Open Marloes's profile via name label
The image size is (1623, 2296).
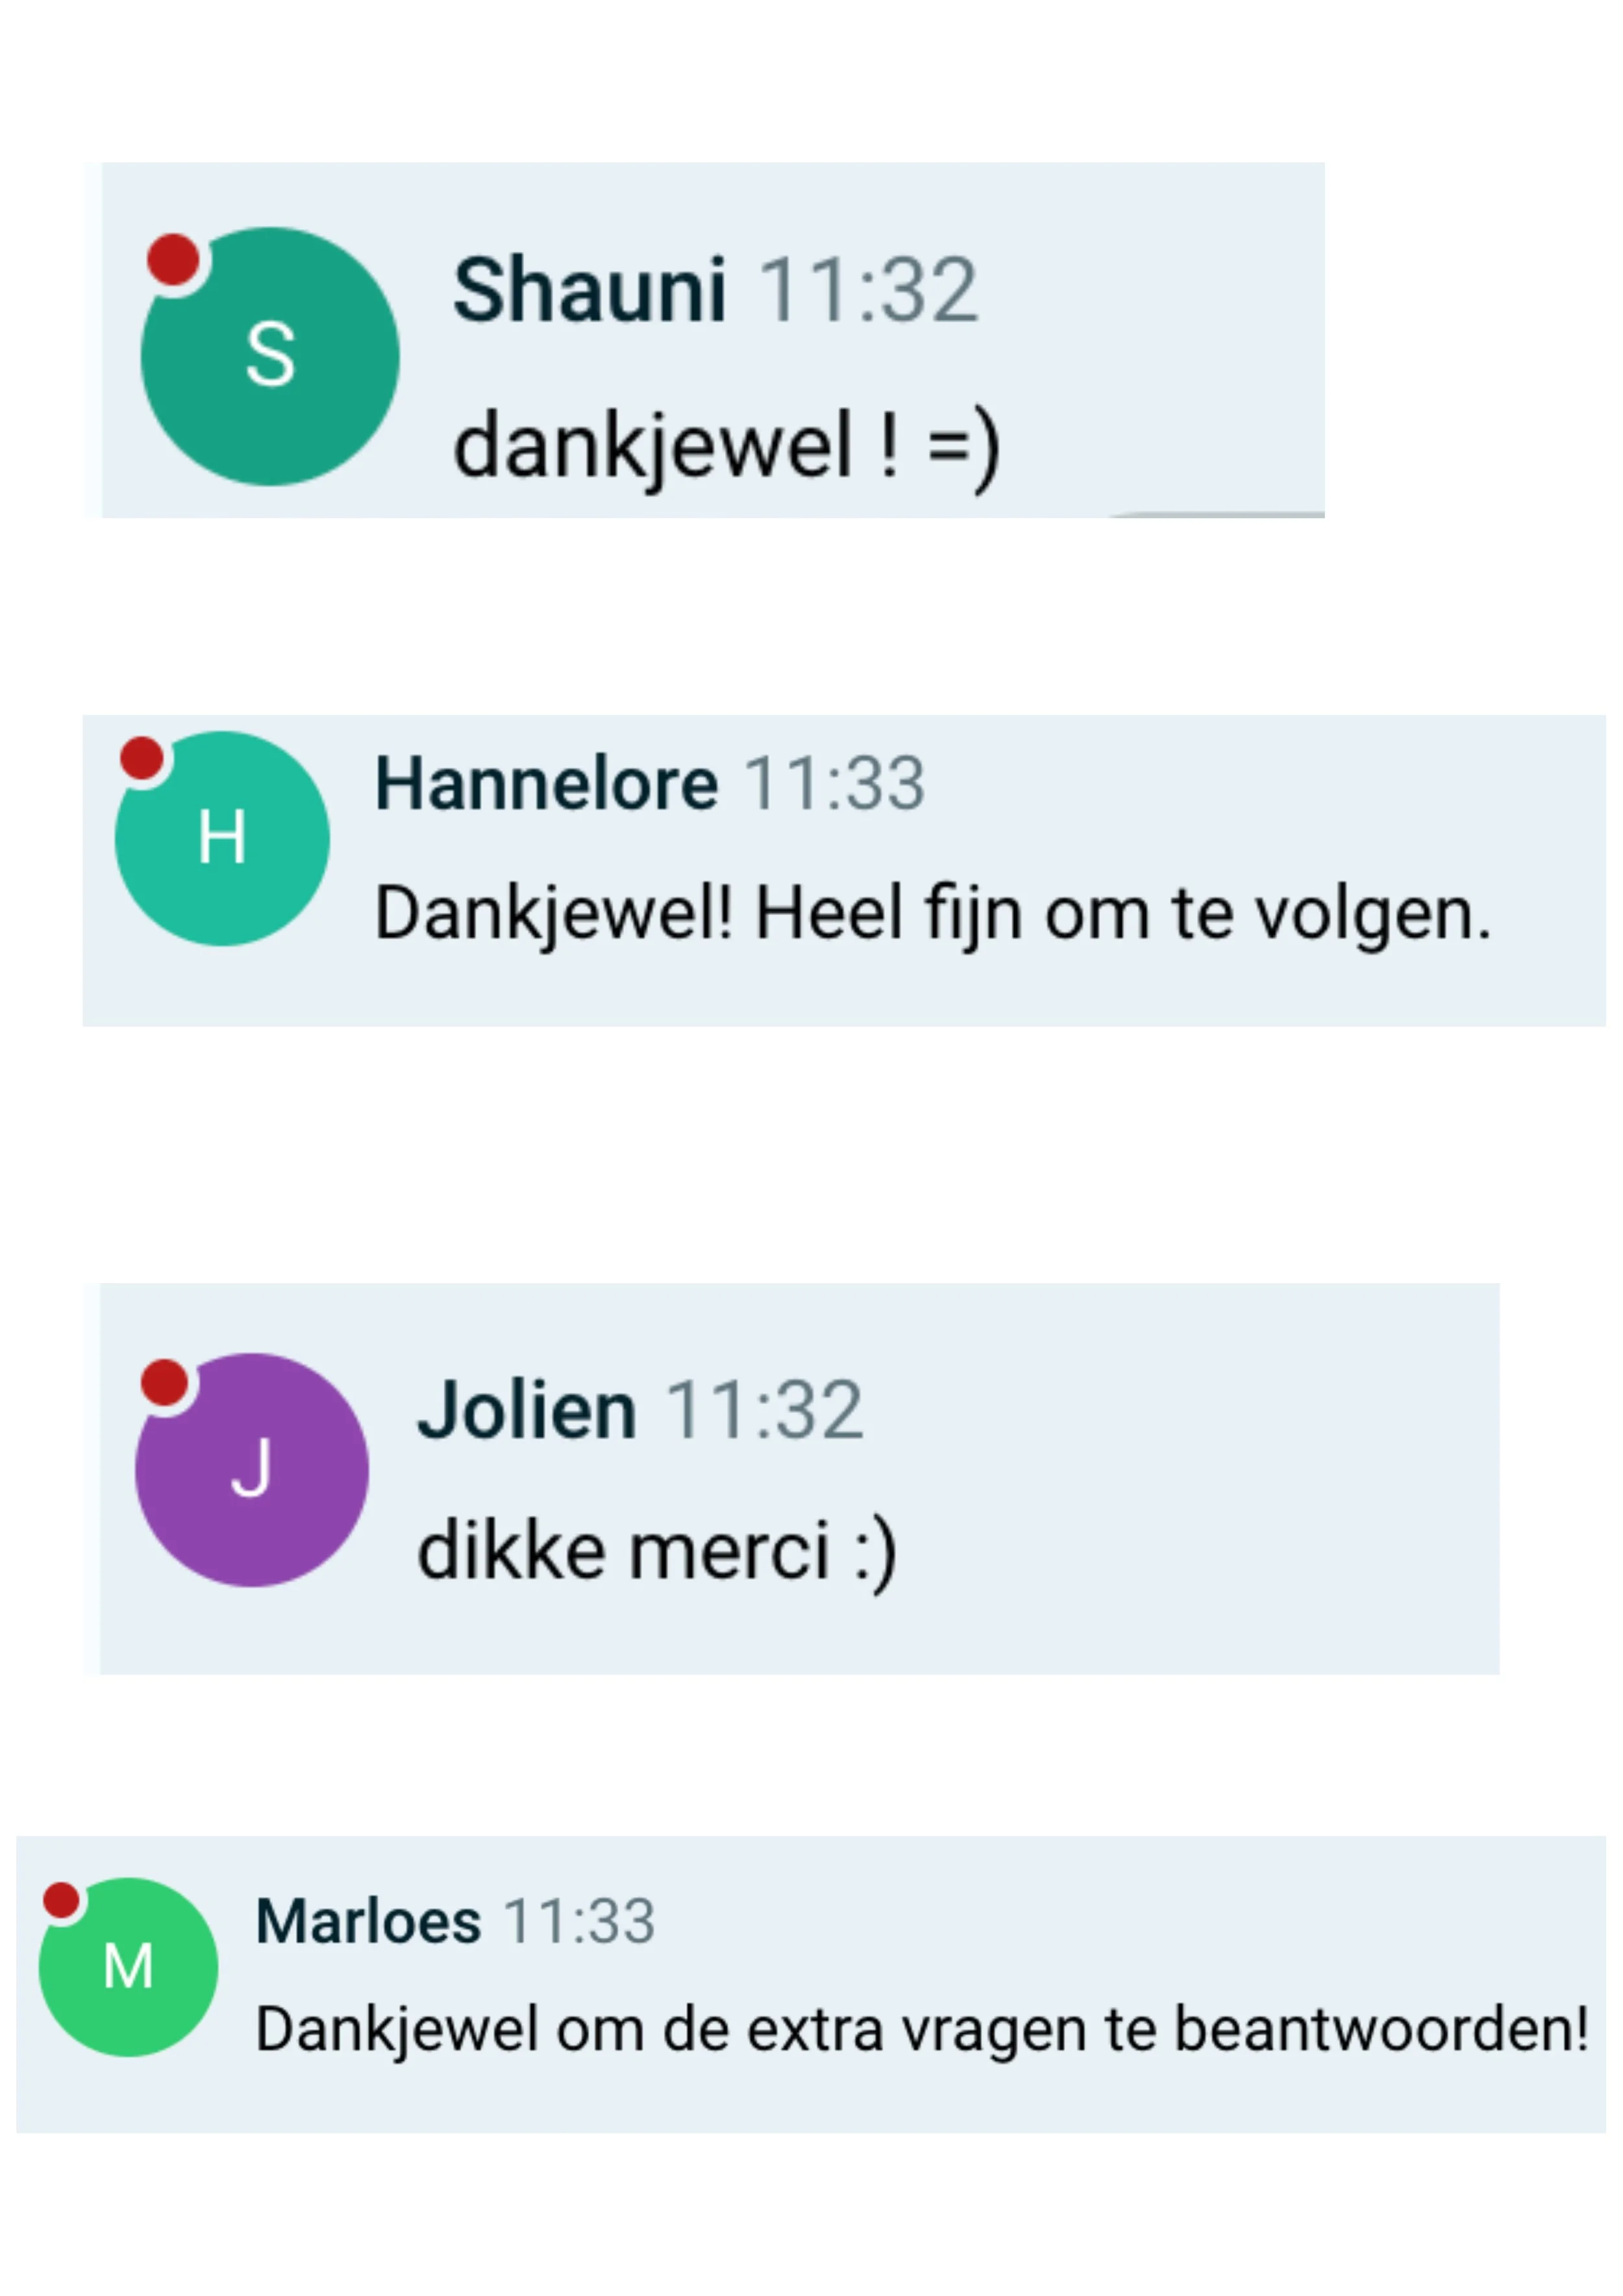coord(368,1920)
